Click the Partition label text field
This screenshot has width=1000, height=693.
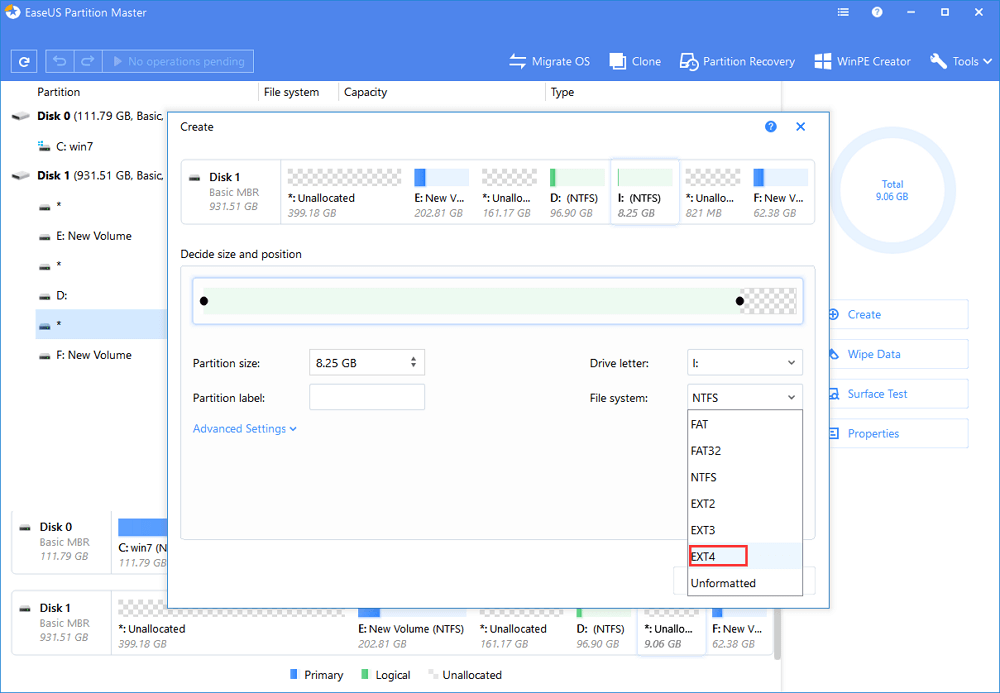[366, 398]
